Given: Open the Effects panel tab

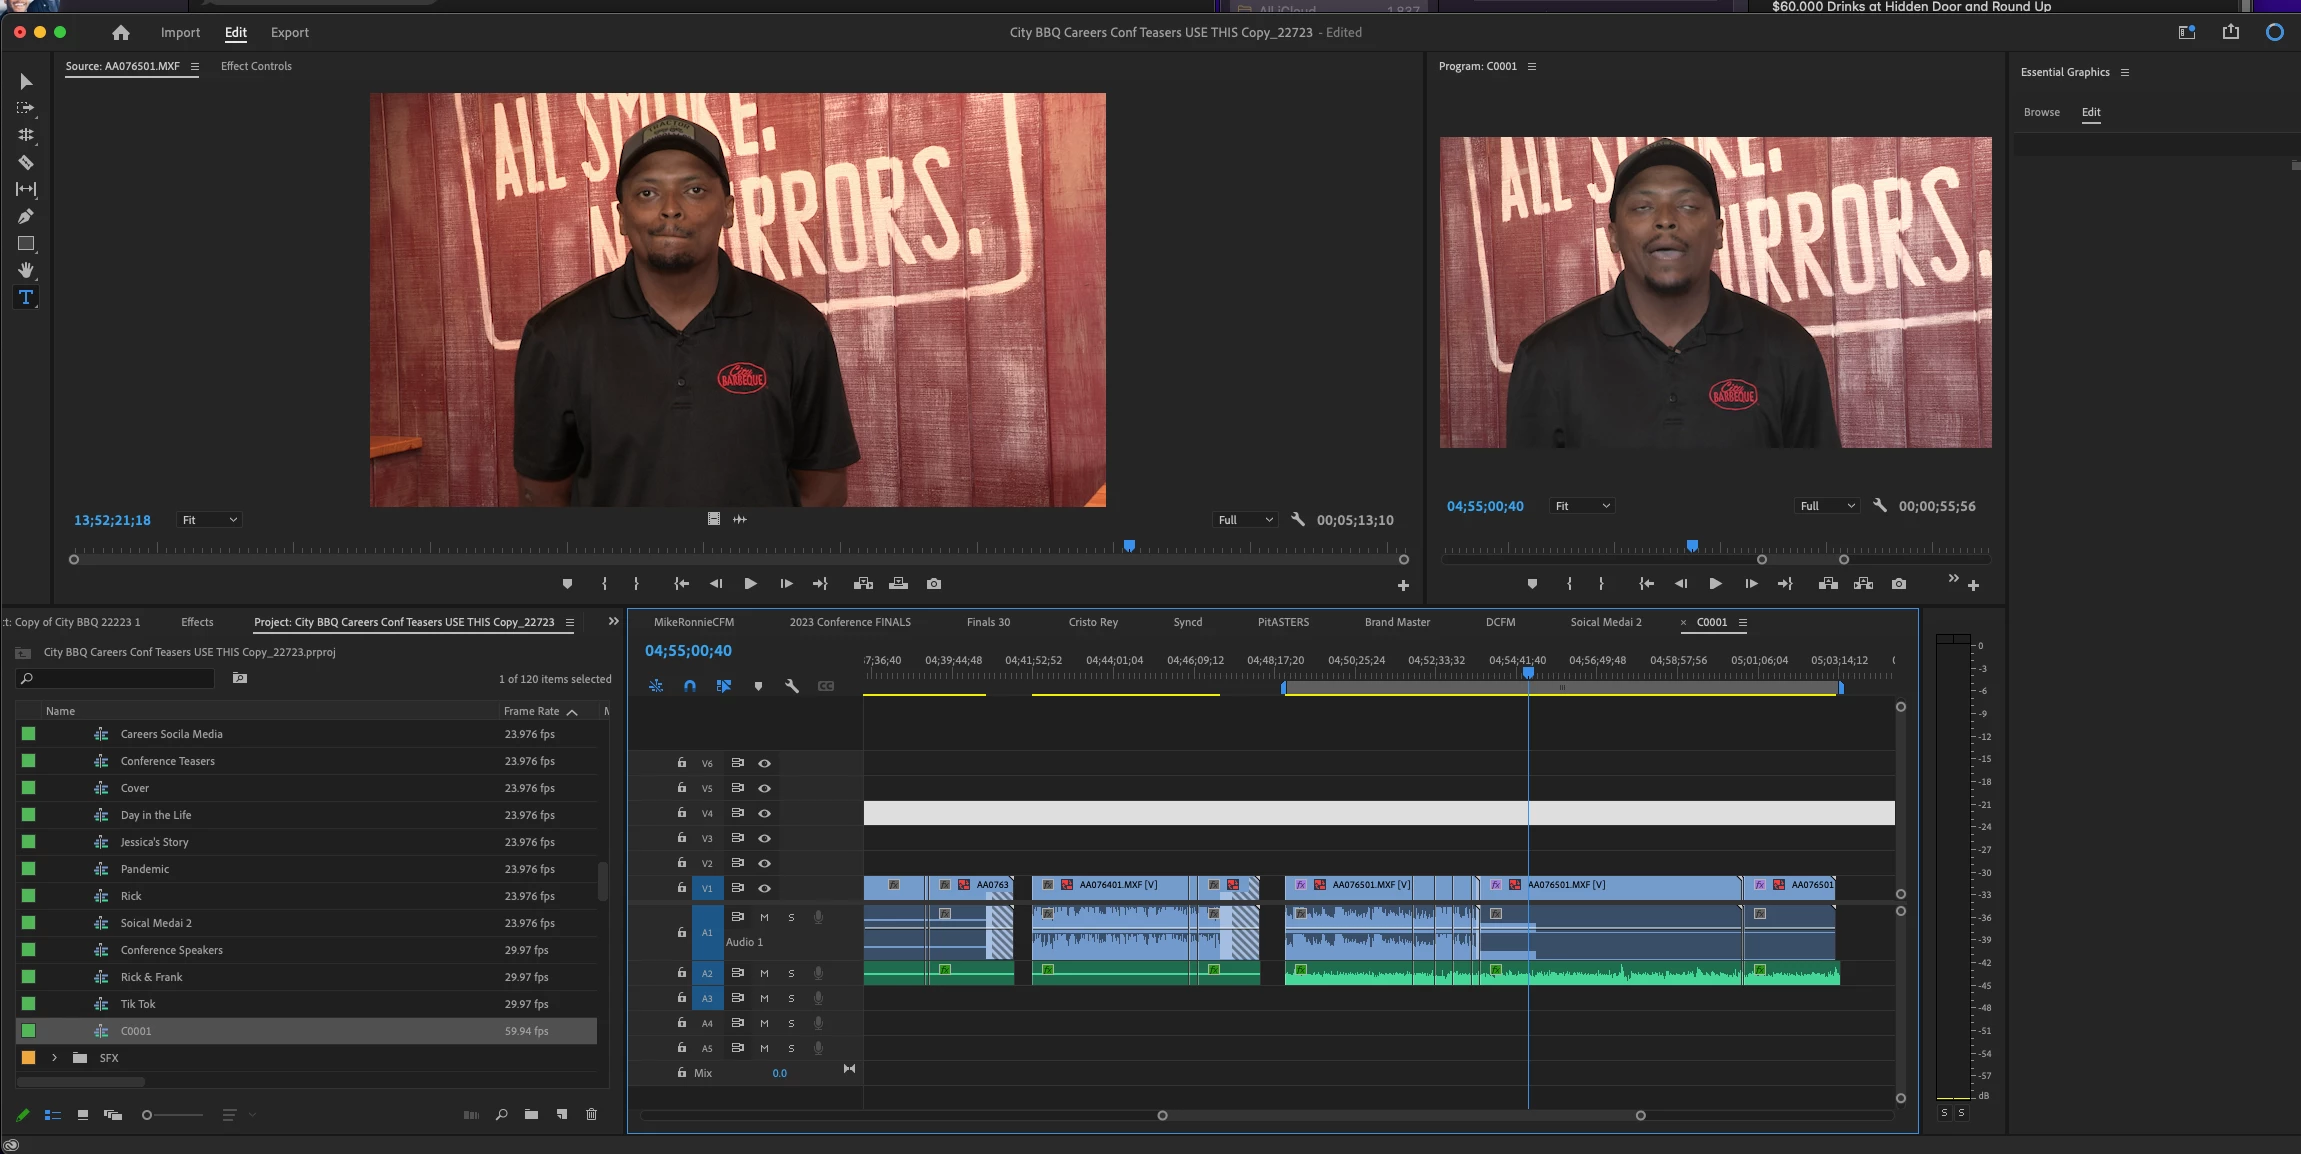Looking at the screenshot, I should (x=197, y=623).
